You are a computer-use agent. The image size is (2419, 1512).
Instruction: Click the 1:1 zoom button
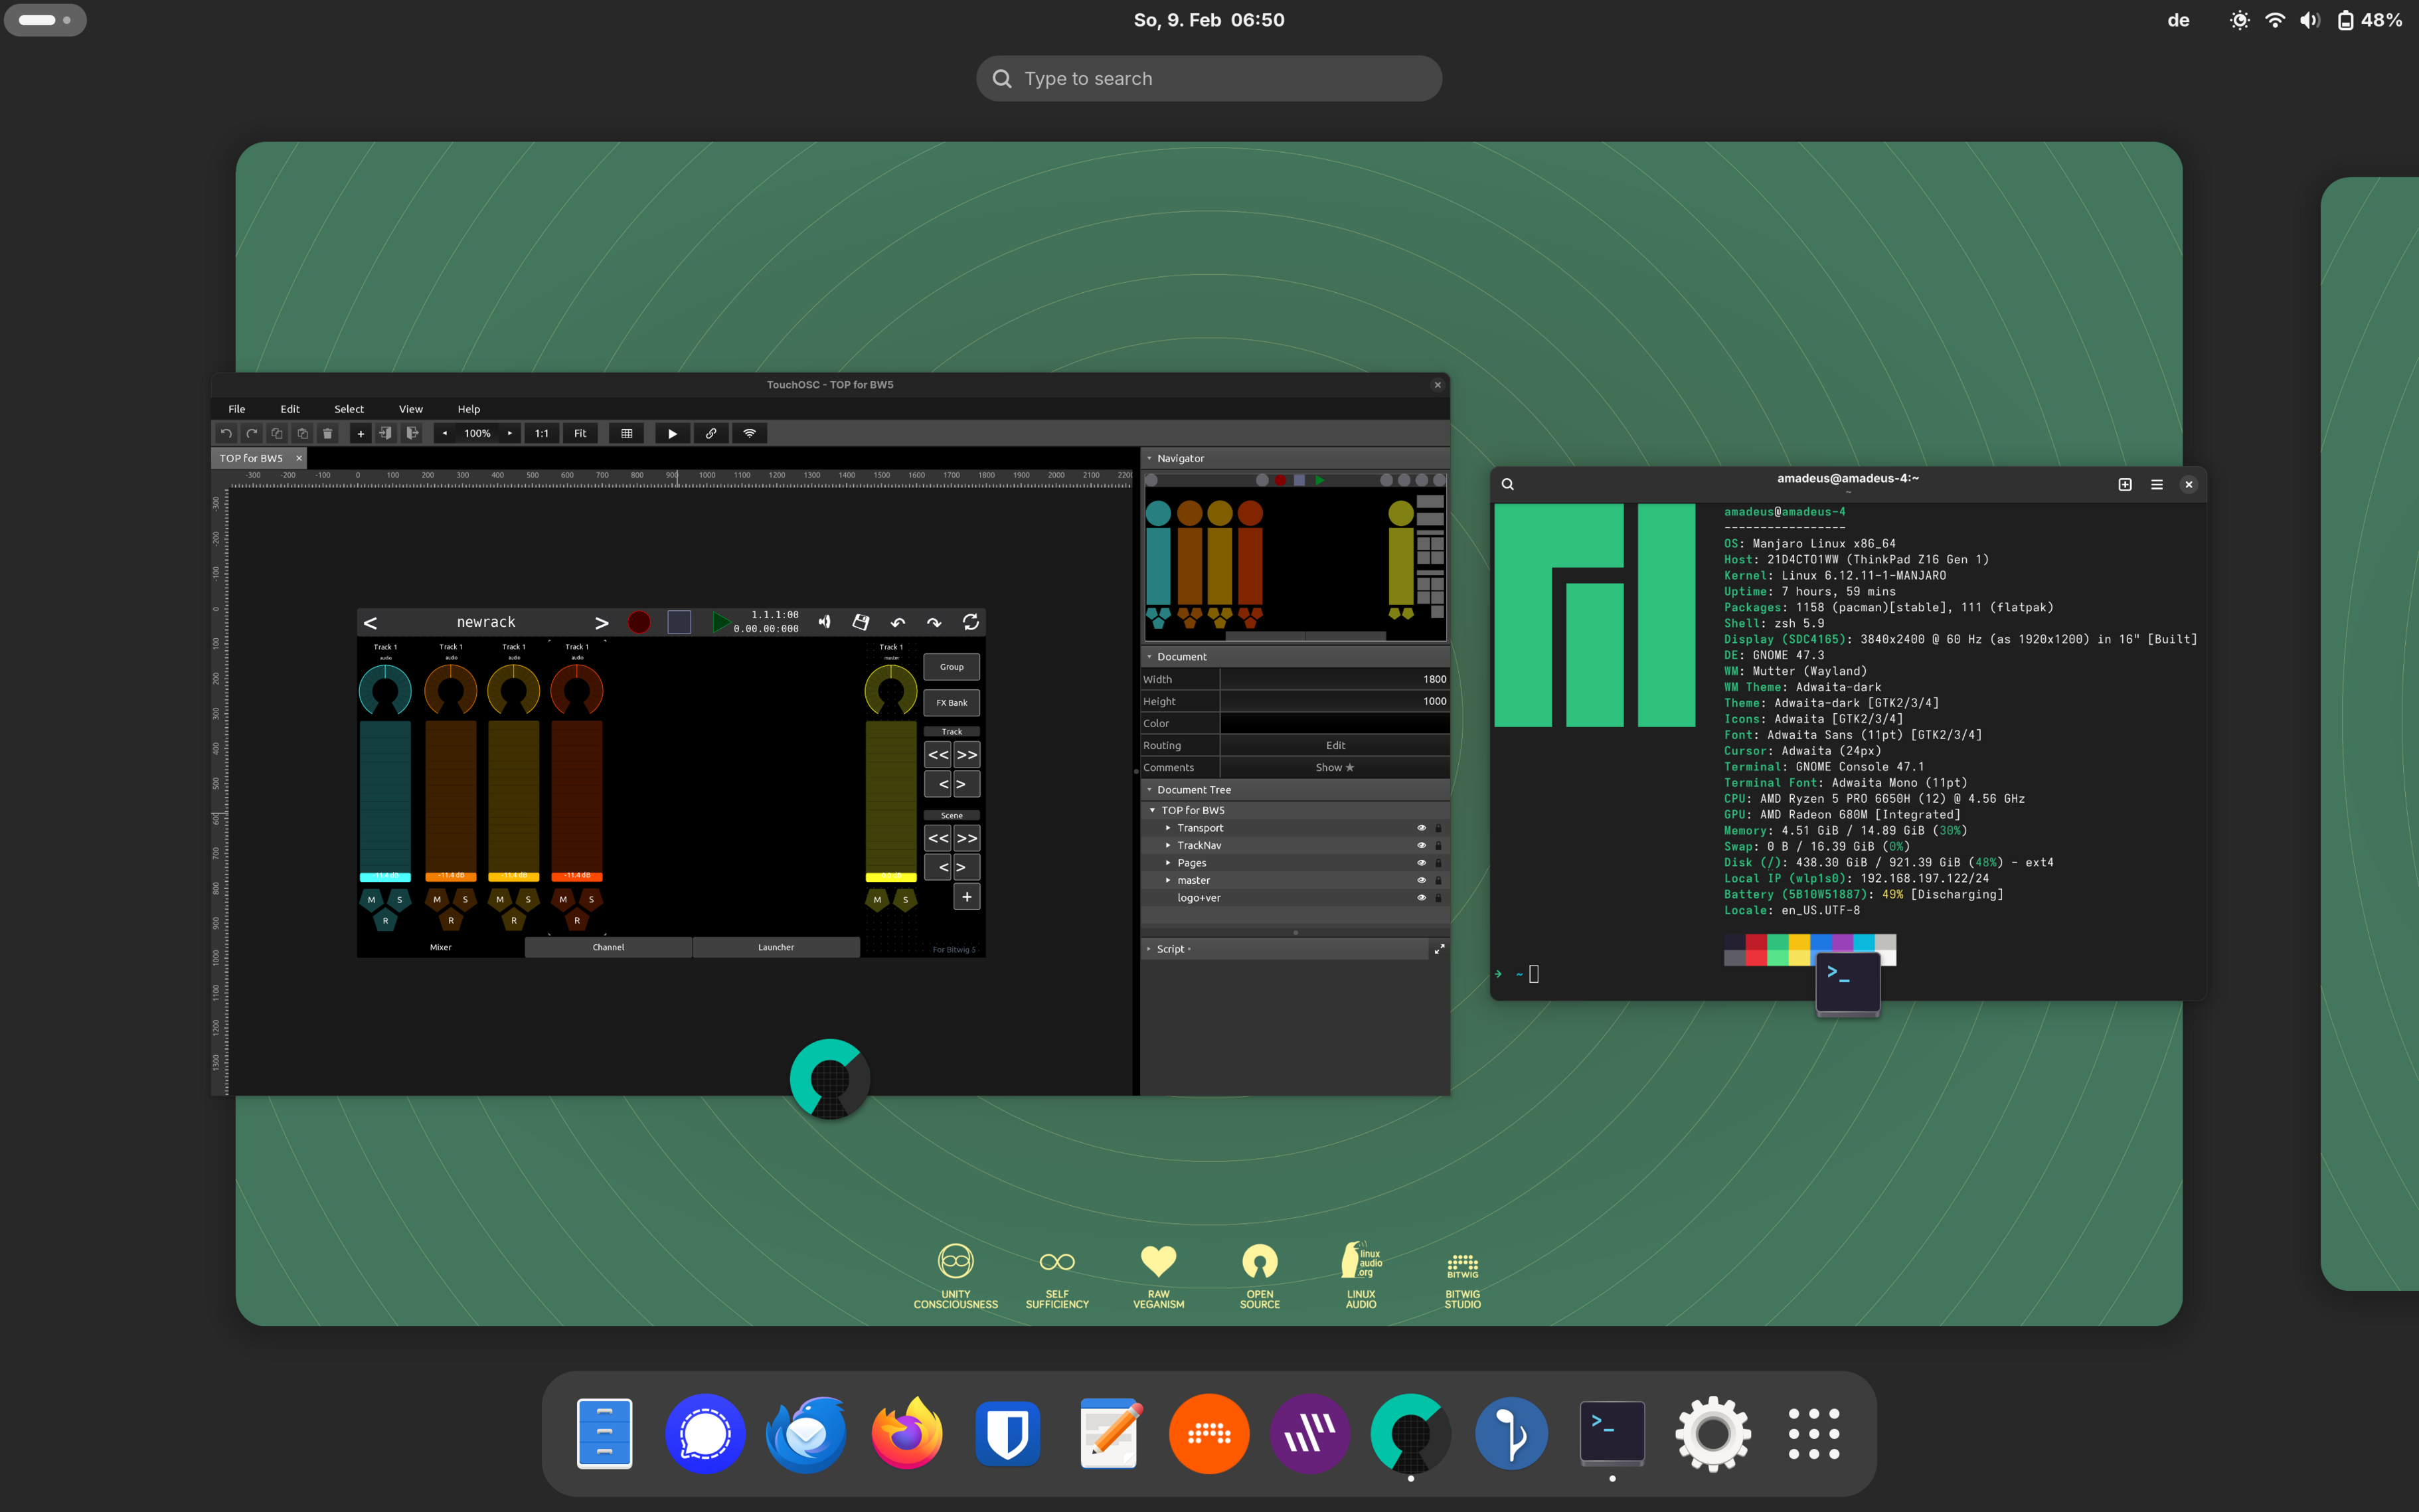coord(542,433)
